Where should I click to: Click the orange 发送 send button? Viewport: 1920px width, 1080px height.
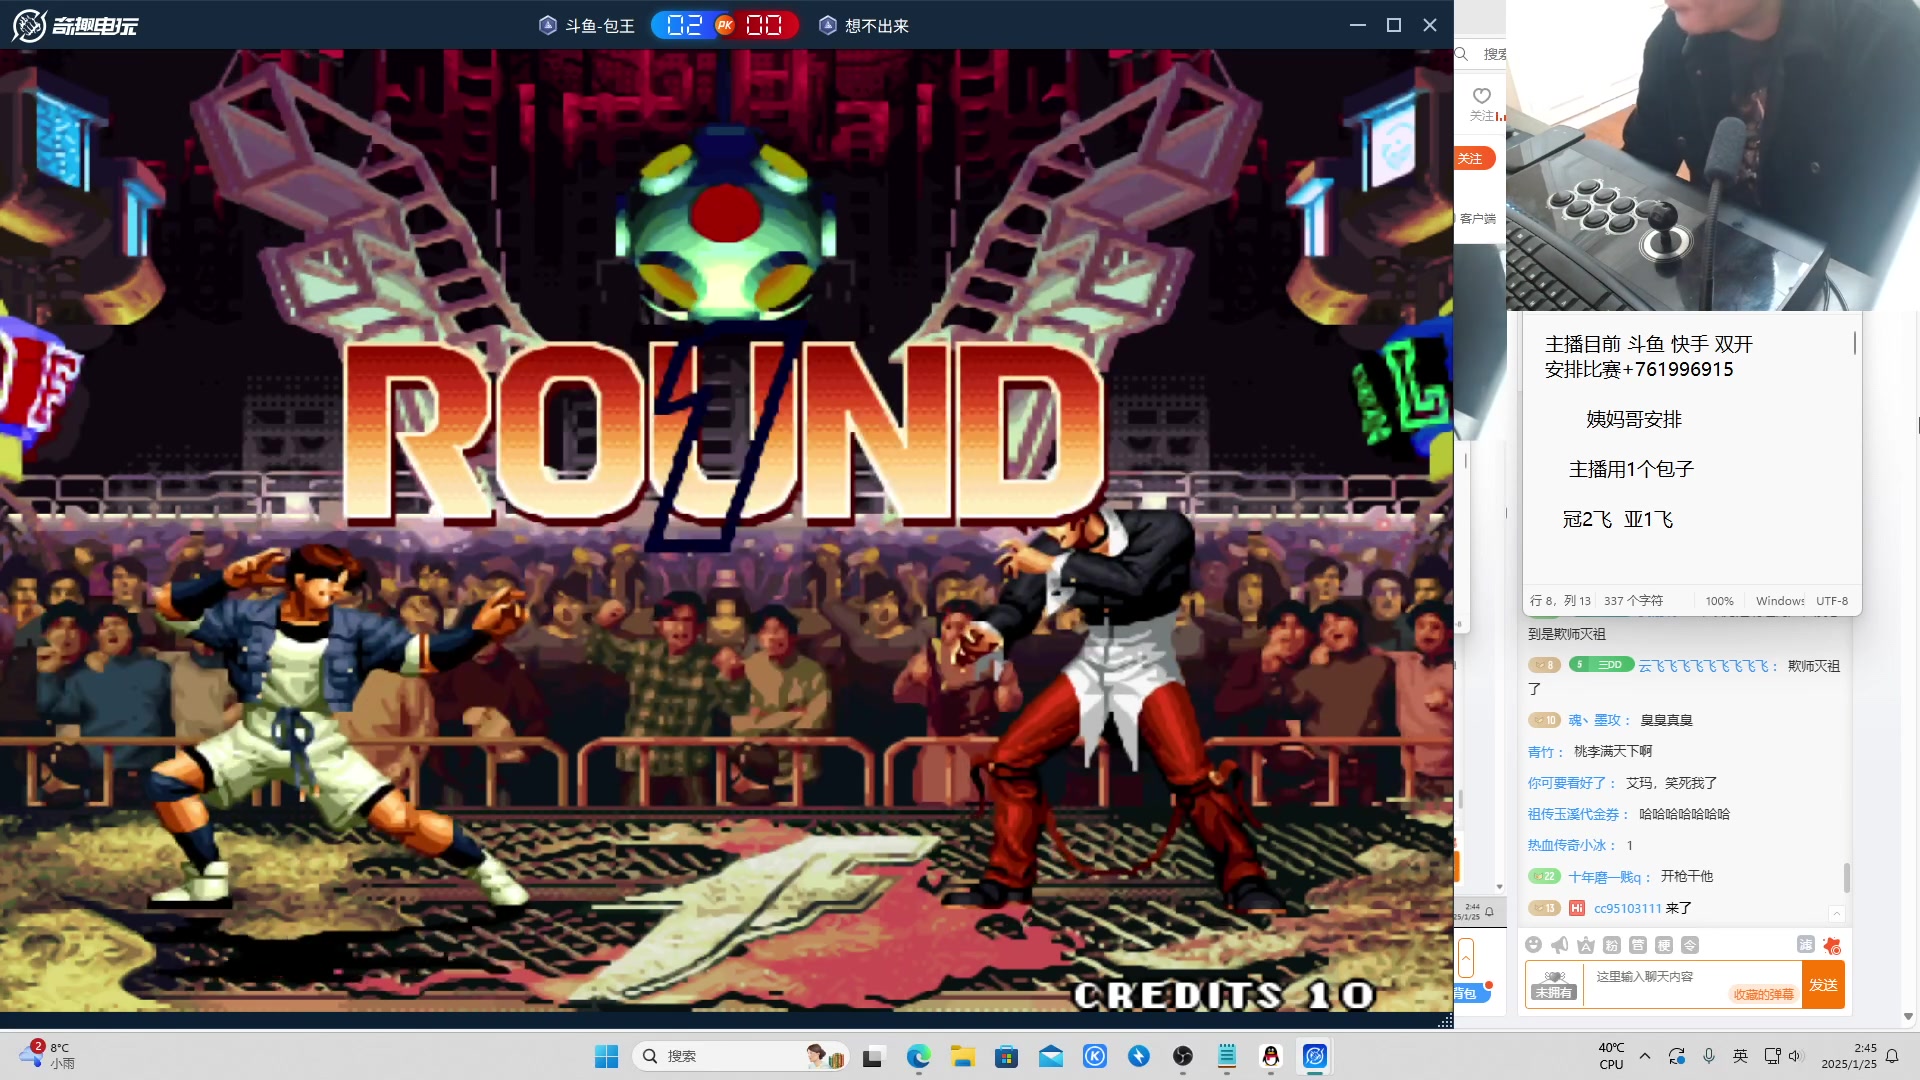coord(1823,985)
